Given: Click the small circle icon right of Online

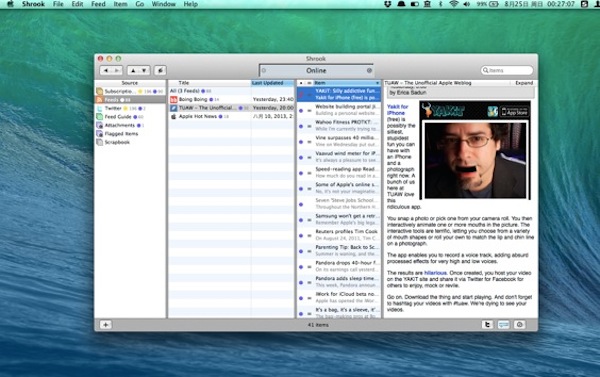Looking at the screenshot, I should click(x=369, y=70).
